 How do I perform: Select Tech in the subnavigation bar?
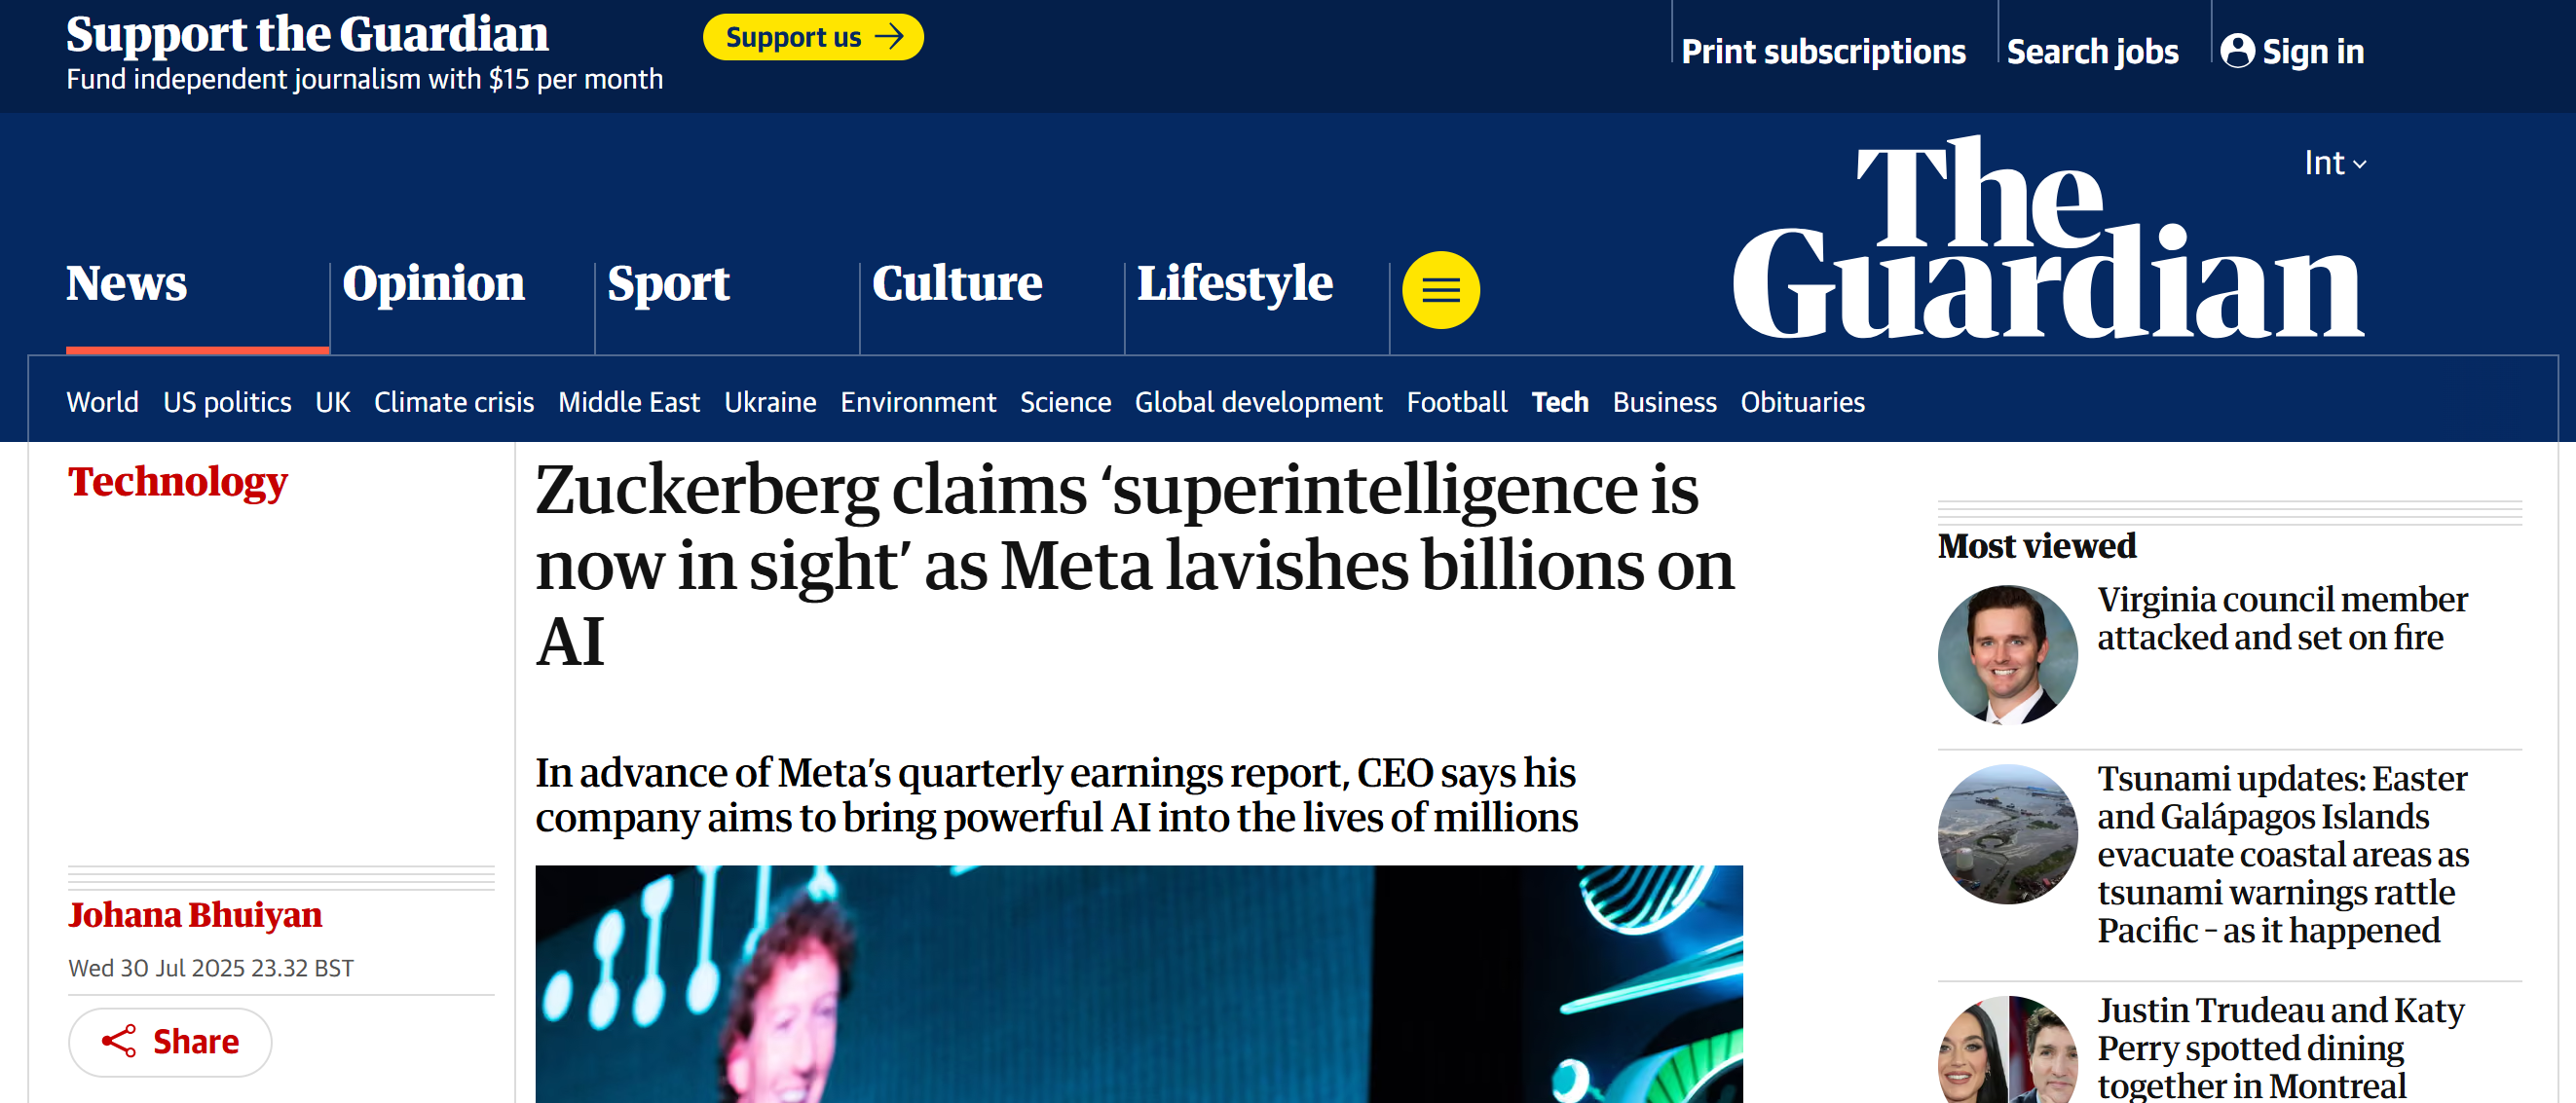[x=1559, y=402]
